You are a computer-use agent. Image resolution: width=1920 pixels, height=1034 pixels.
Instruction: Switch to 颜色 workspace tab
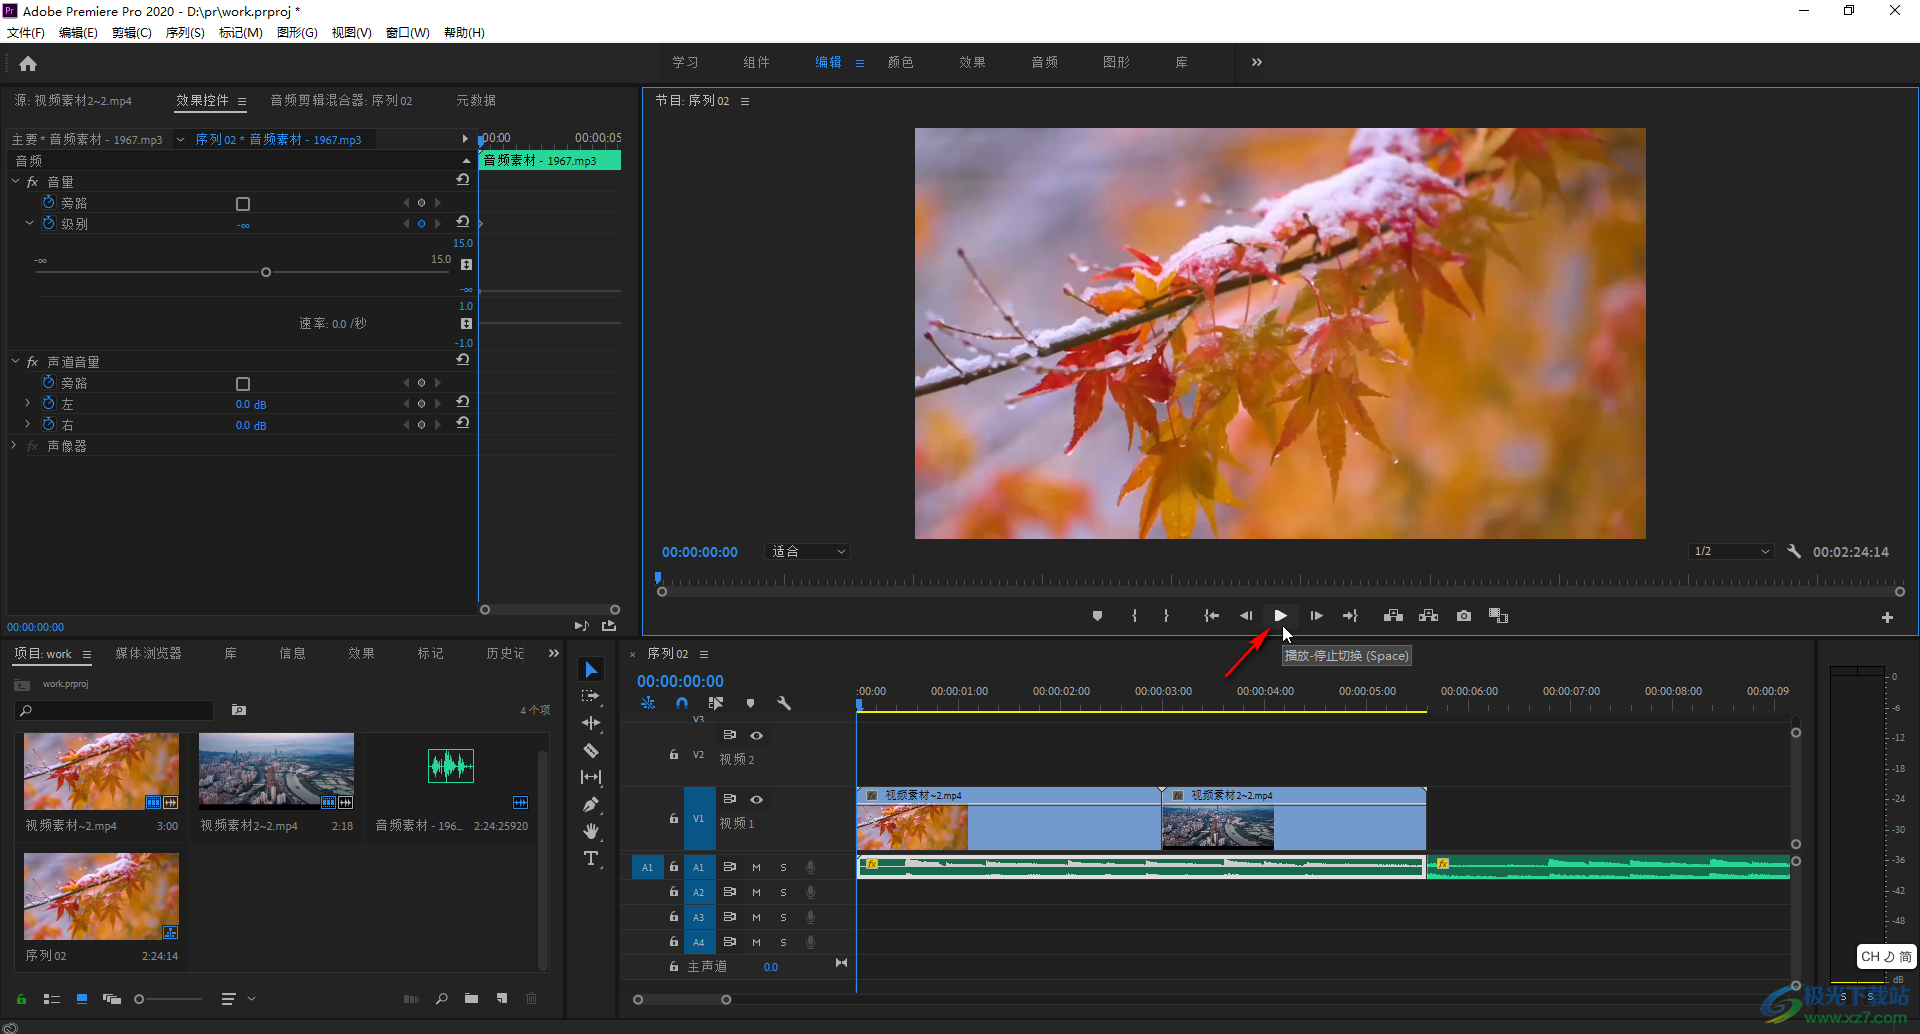coord(900,62)
